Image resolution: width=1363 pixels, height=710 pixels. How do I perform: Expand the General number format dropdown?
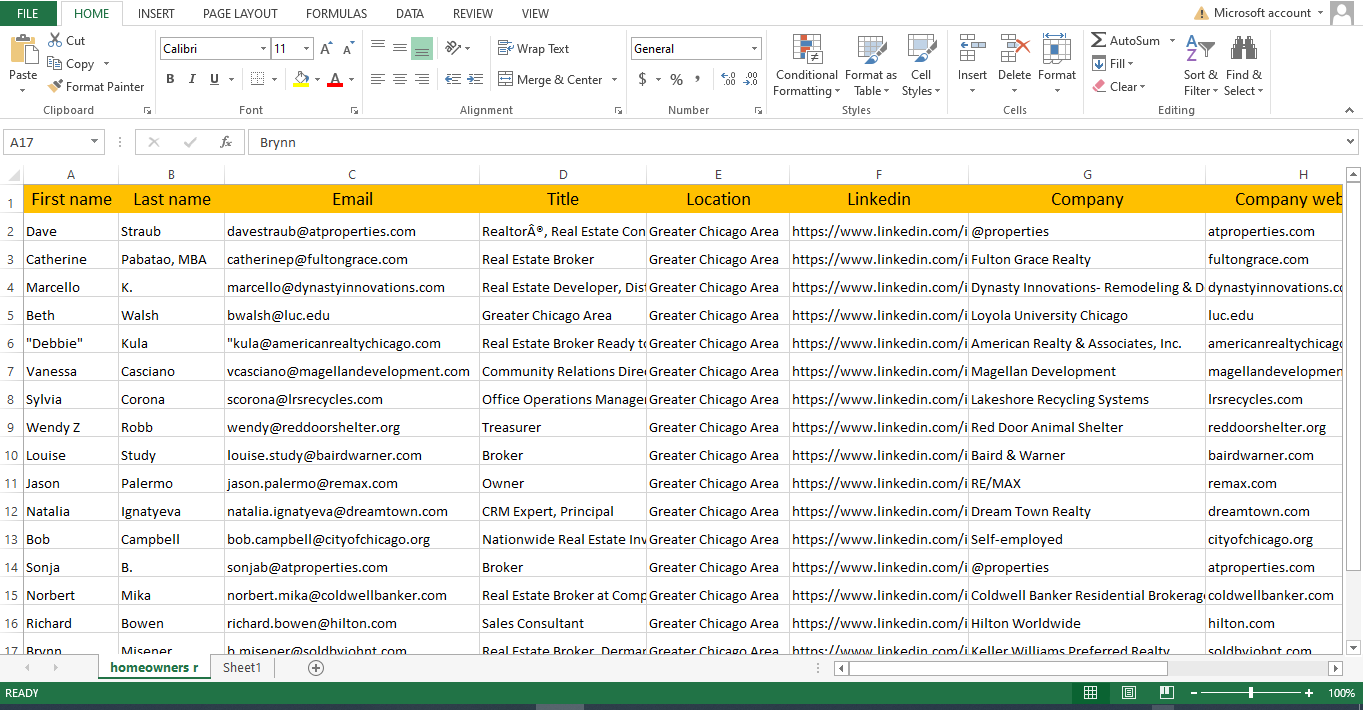(754, 49)
